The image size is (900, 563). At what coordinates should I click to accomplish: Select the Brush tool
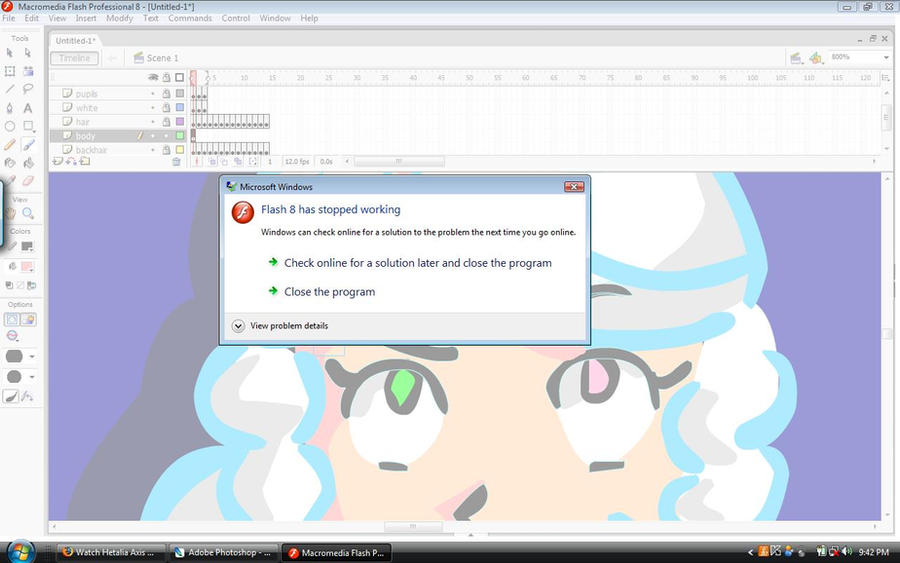pos(28,145)
